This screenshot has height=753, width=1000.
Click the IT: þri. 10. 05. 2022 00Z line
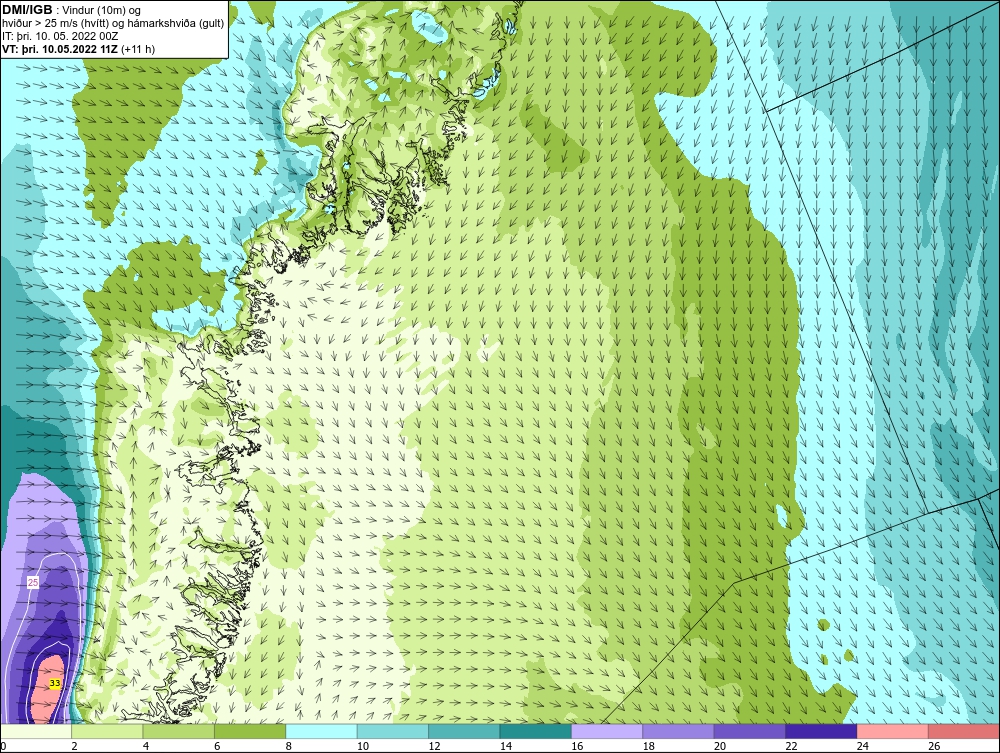point(60,36)
